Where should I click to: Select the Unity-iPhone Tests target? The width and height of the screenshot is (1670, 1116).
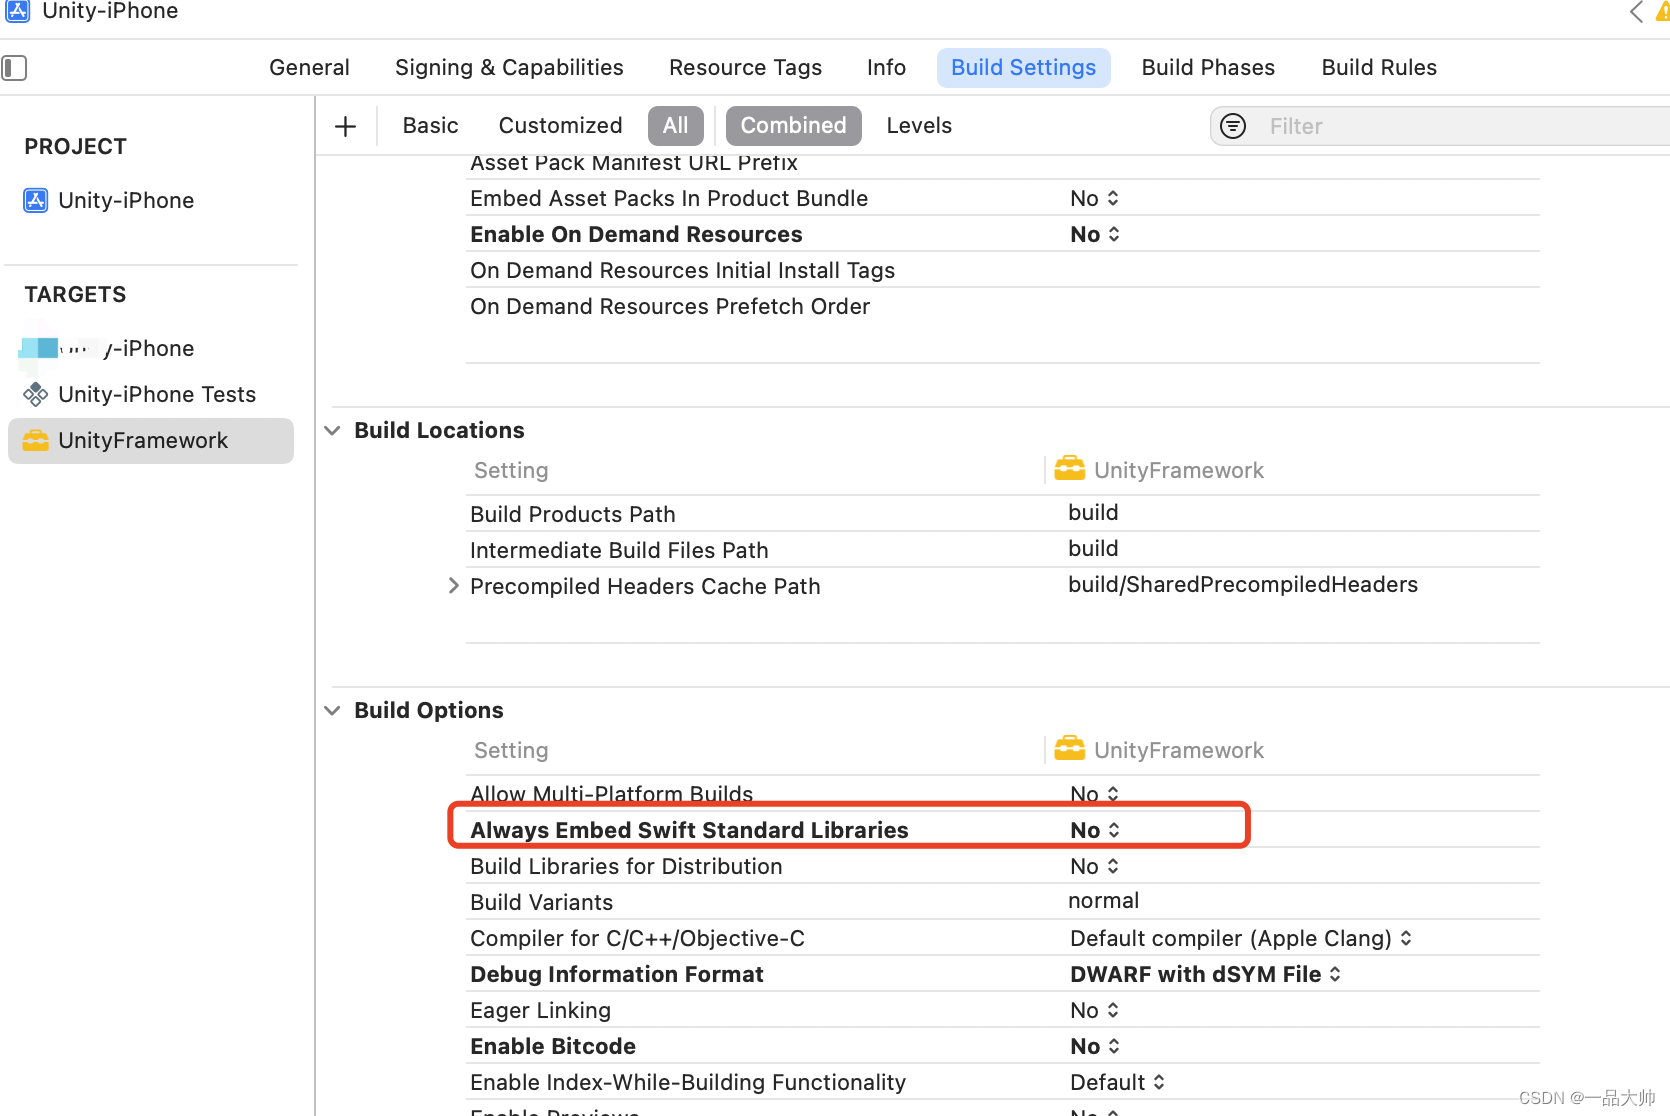[139, 394]
